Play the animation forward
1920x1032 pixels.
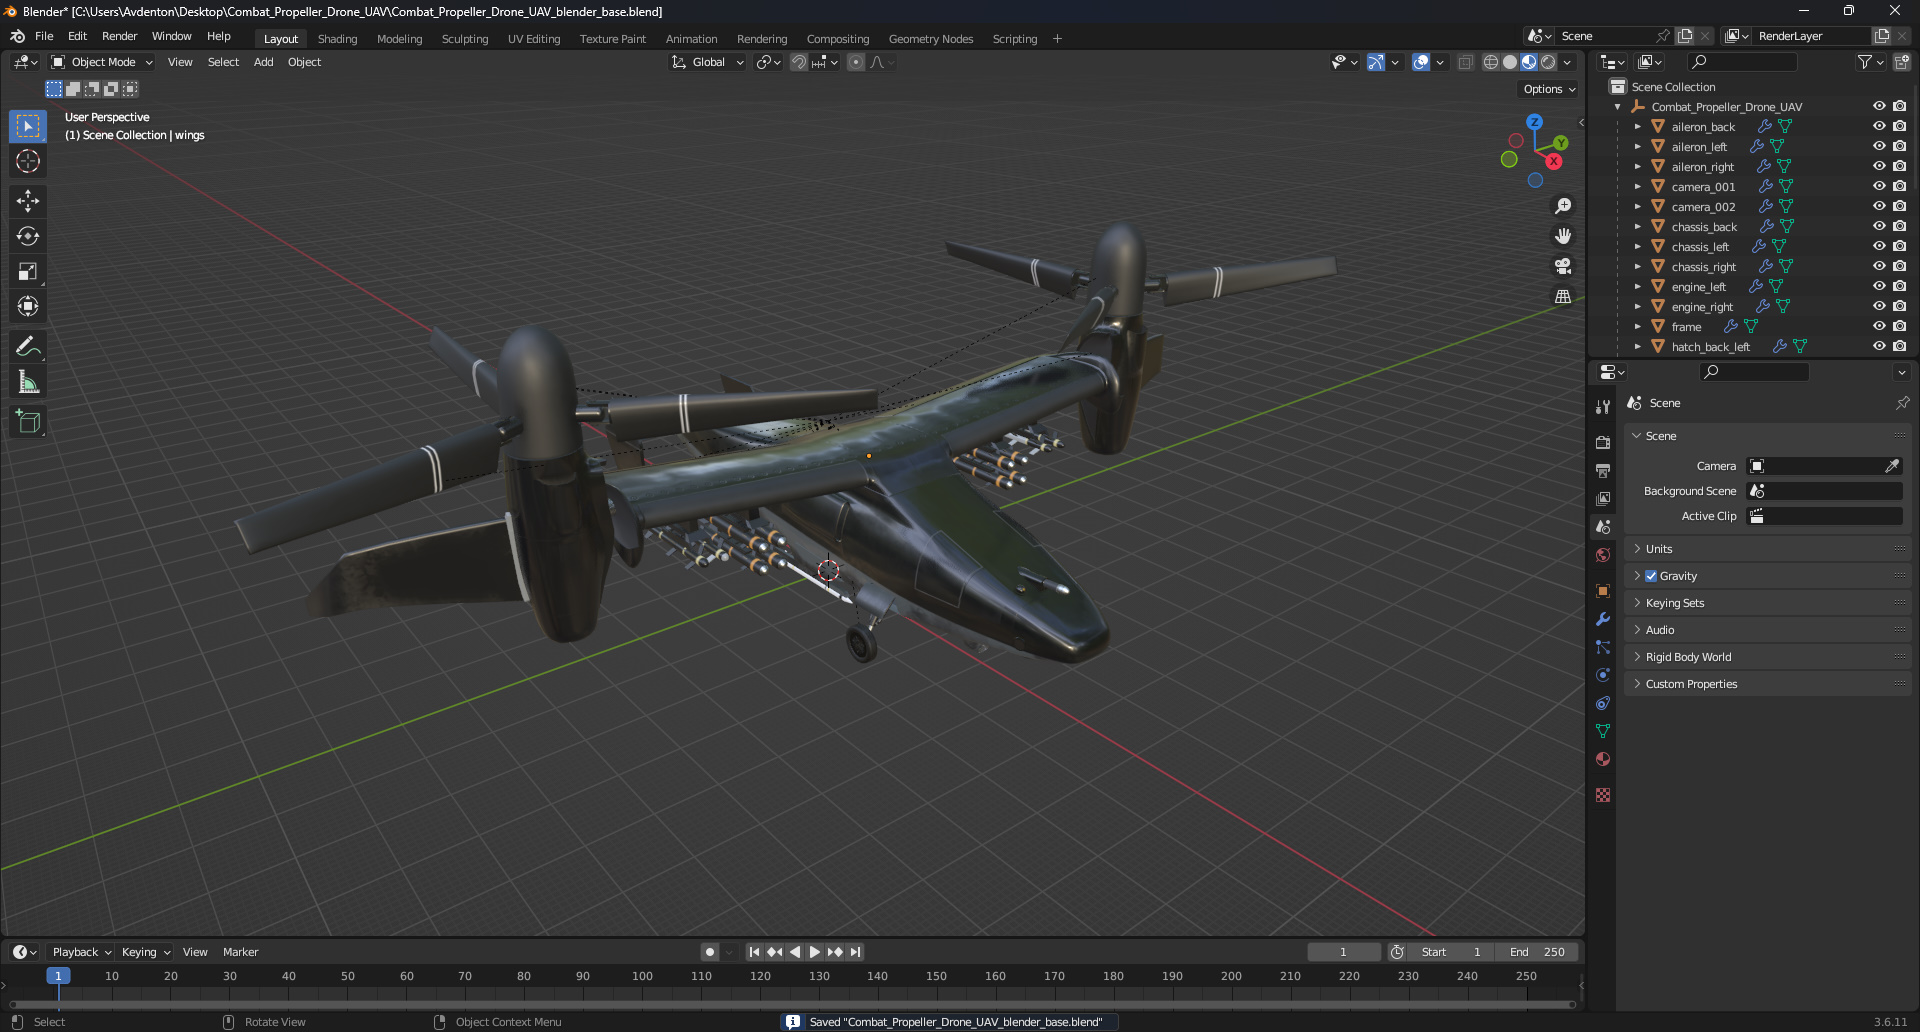(814, 952)
